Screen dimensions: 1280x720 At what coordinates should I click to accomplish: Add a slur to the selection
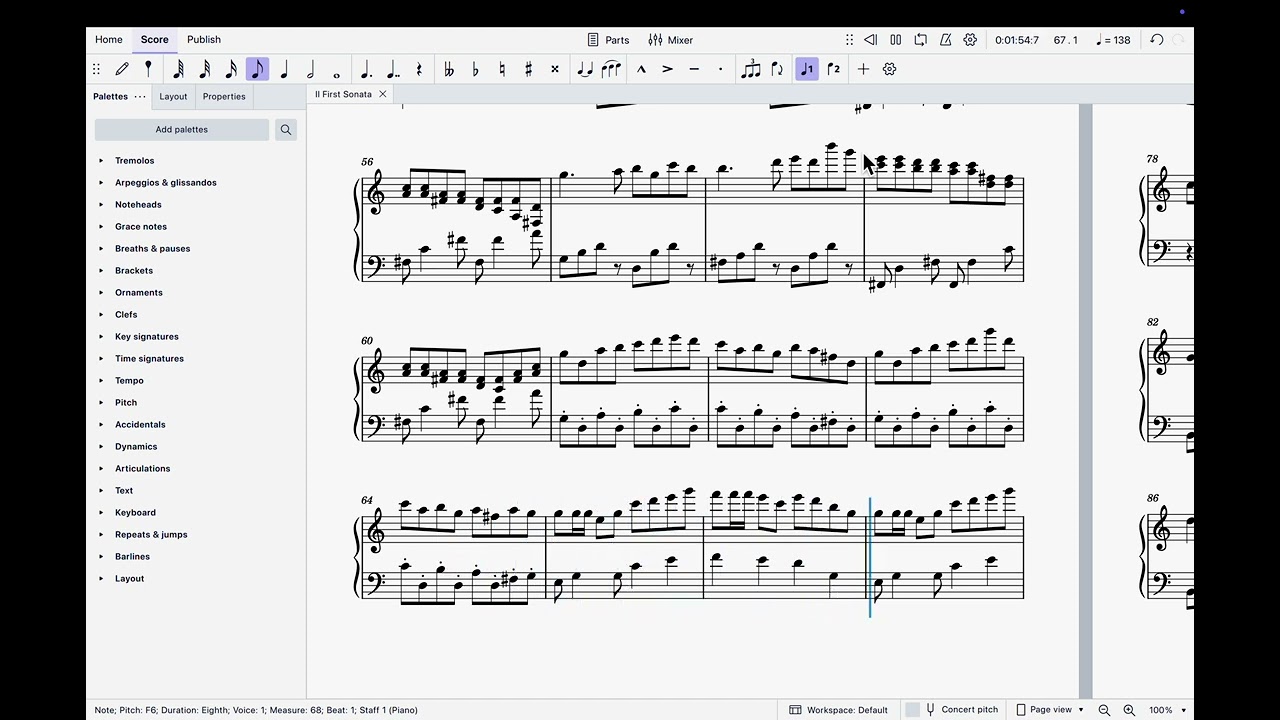[611, 69]
